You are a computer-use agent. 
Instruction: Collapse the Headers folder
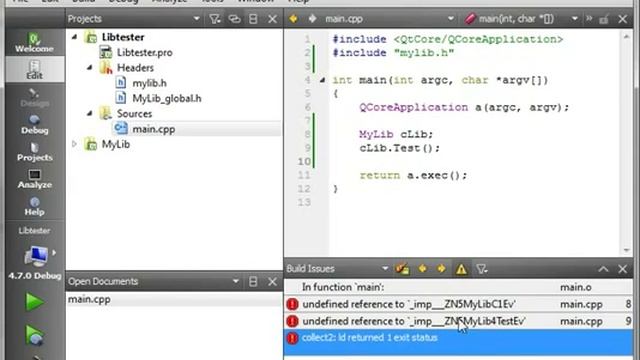90,67
